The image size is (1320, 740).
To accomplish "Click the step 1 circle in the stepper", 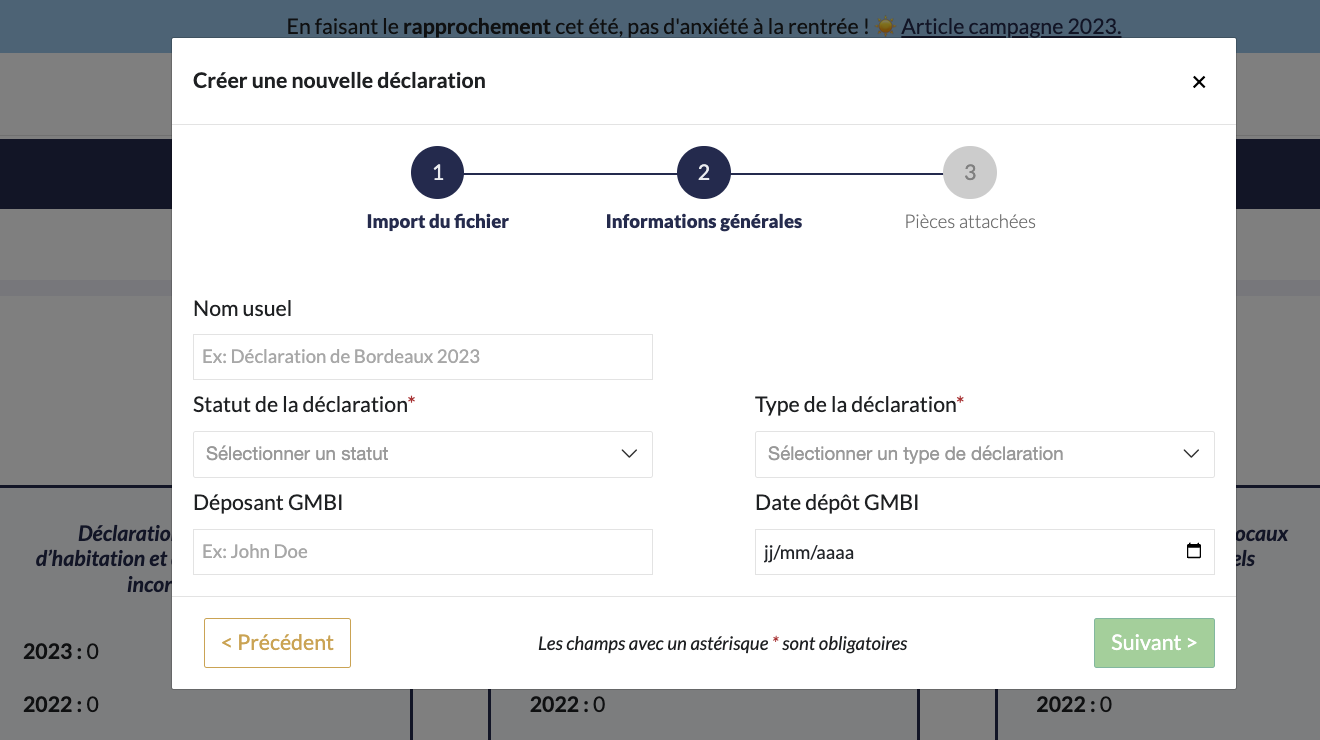I will tap(438, 173).
